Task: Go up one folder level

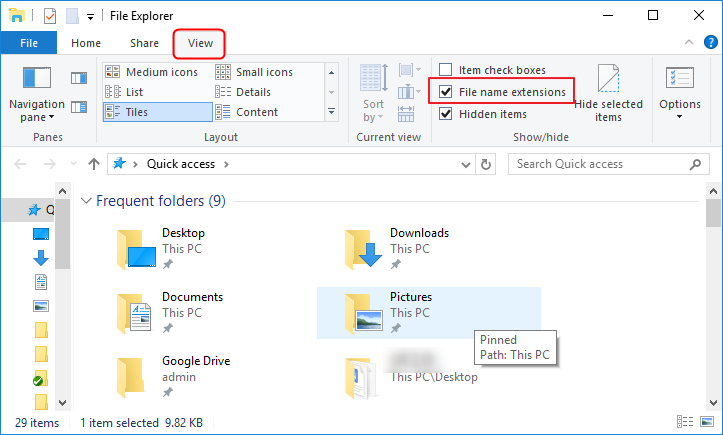Action: pyautogui.click(x=94, y=164)
